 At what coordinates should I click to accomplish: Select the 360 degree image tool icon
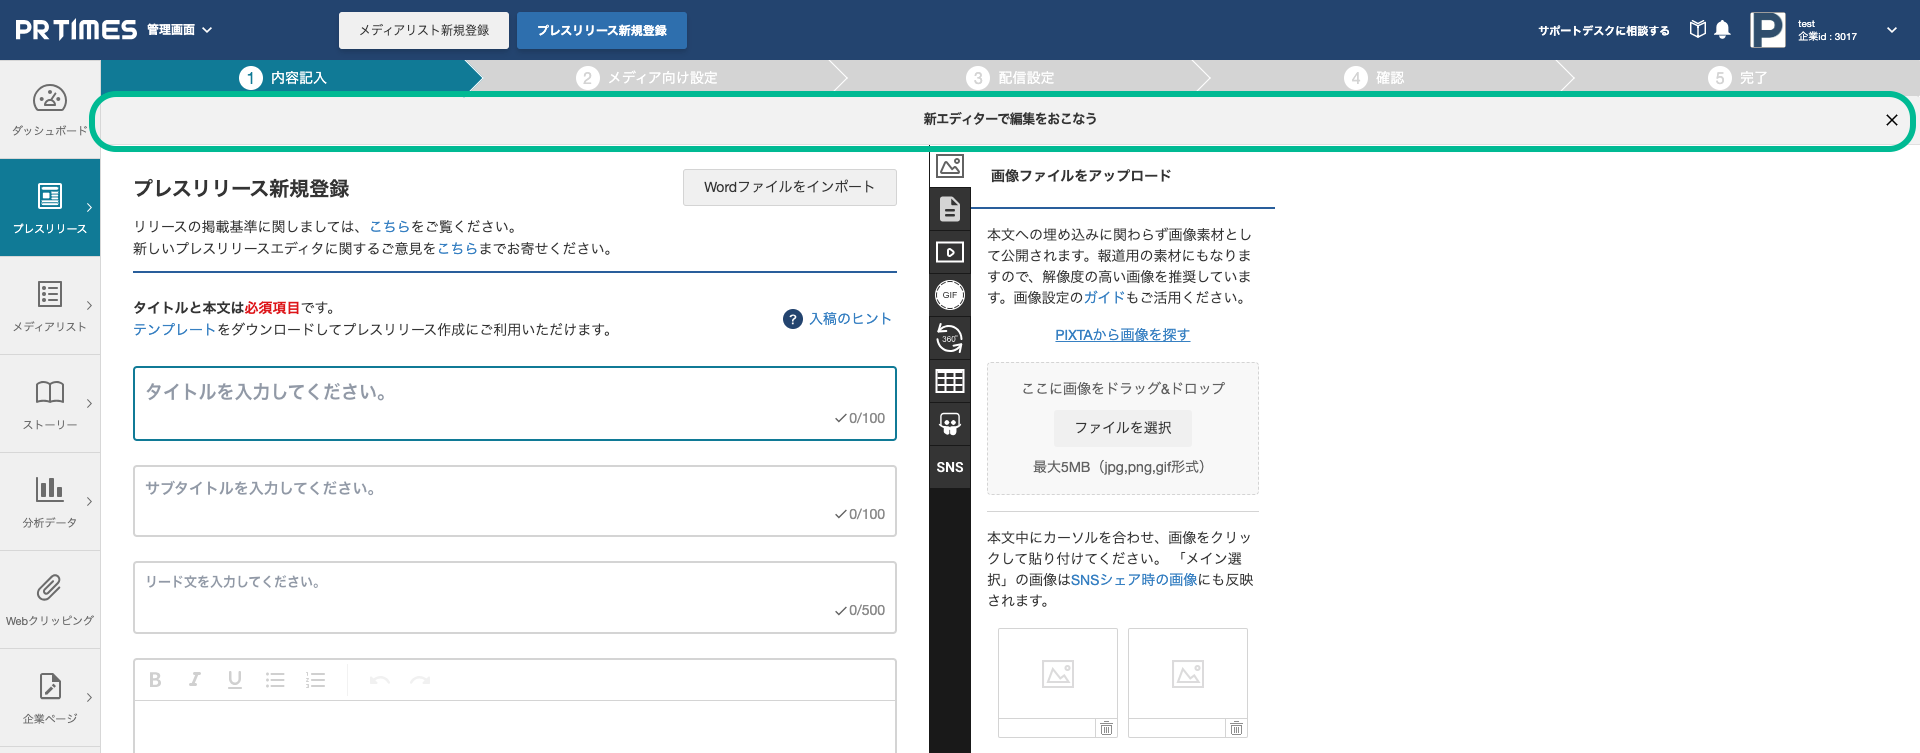pos(950,338)
